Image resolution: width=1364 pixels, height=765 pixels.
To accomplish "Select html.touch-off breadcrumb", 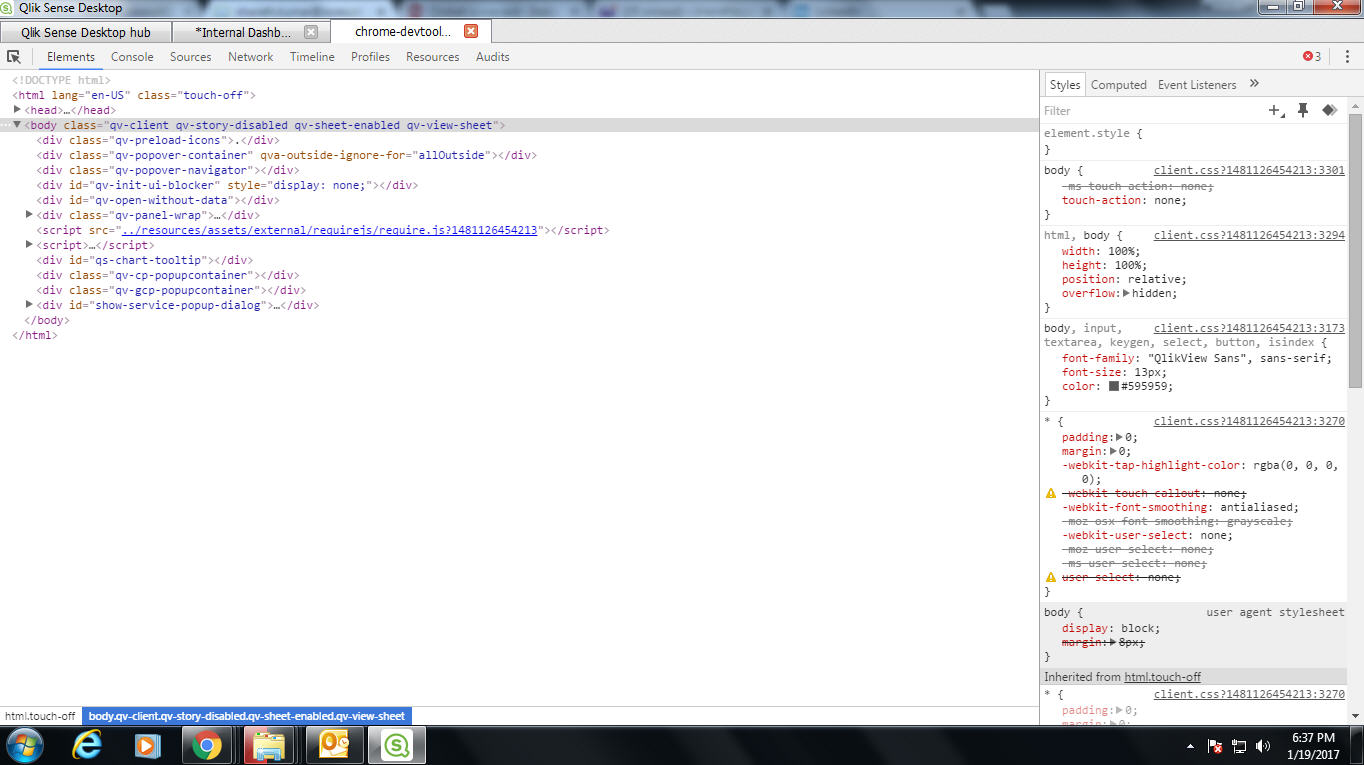I will (x=40, y=716).
